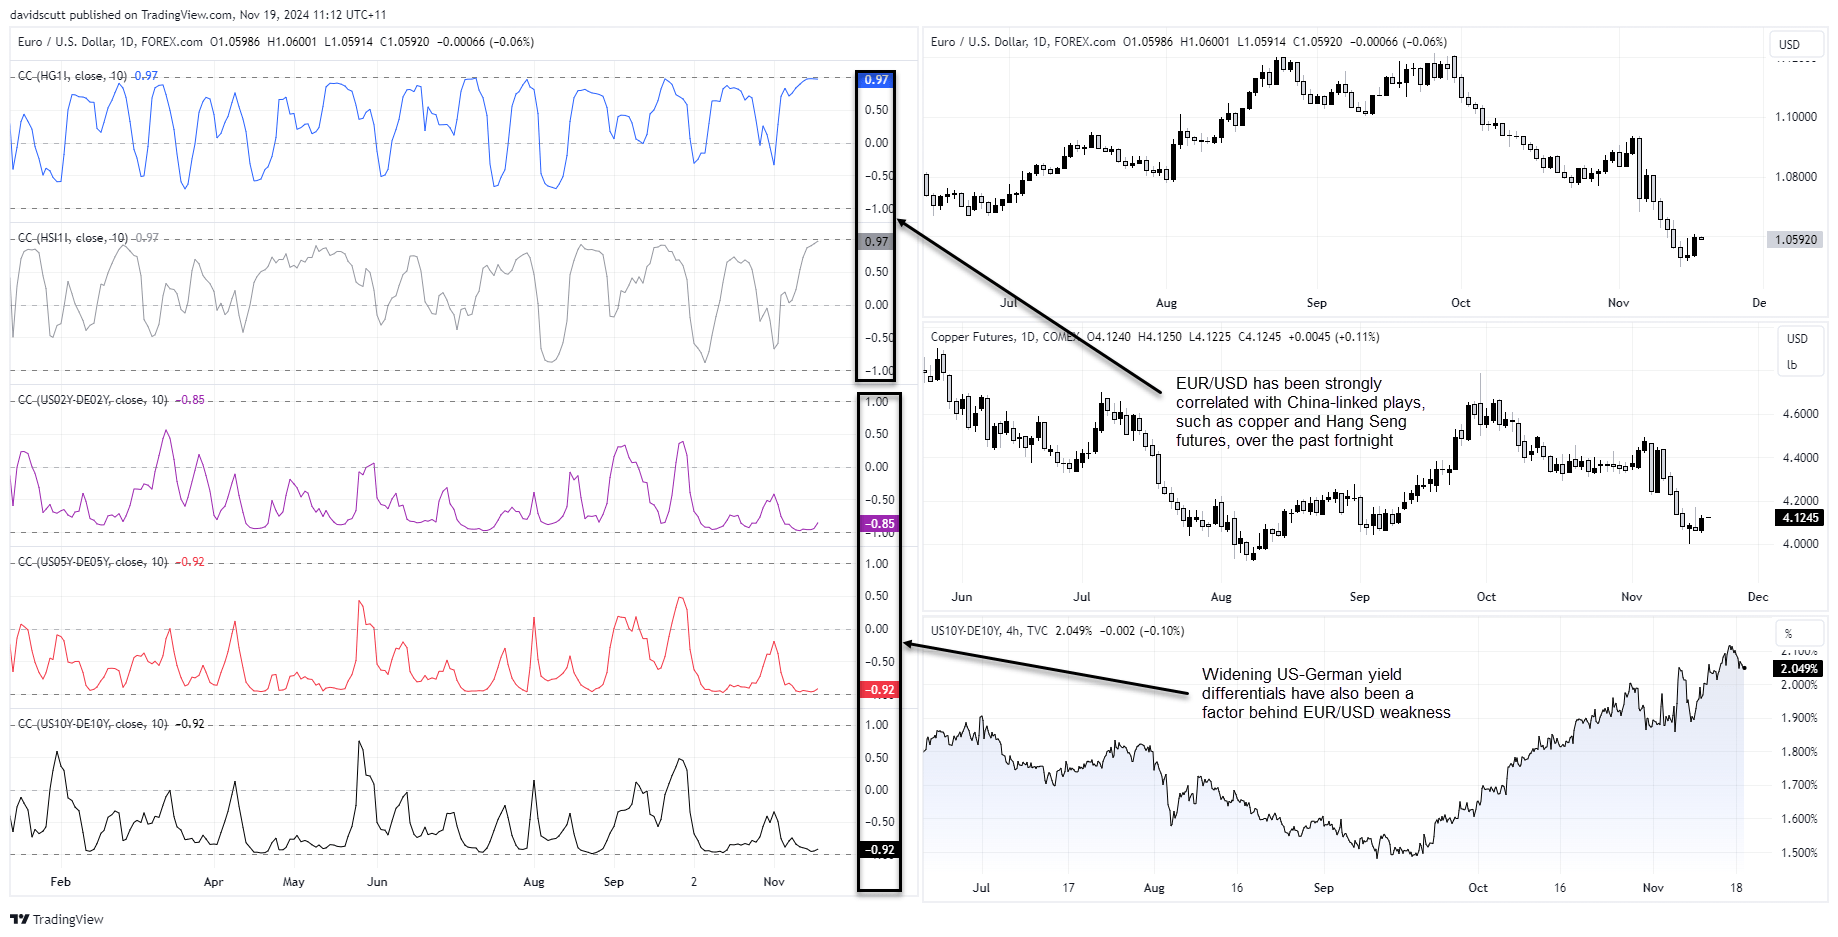Click the Nov label on the correlation time axis
The width and height of the screenshot is (1838, 937).
[x=774, y=882]
